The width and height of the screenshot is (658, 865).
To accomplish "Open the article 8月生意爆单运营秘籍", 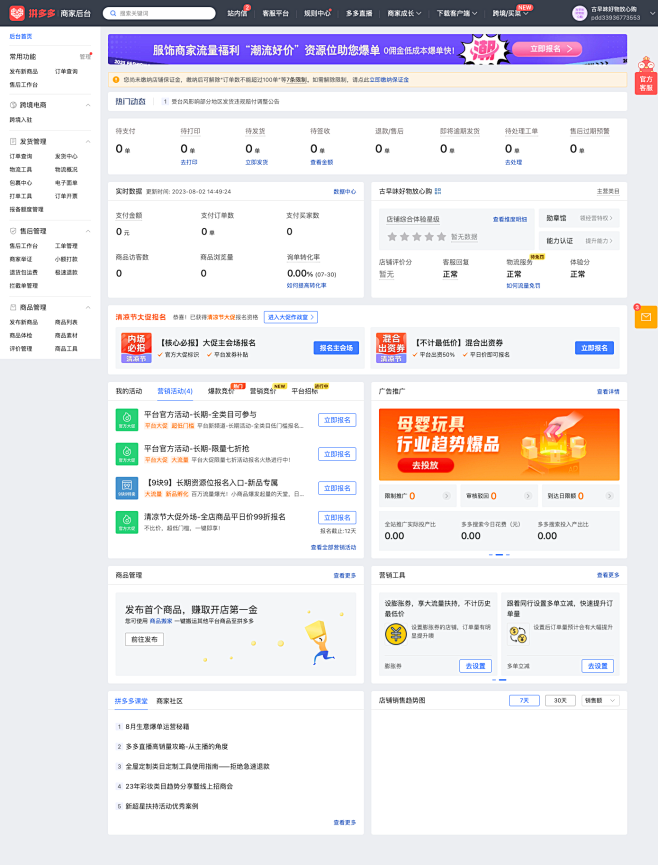I will pos(157,727).
